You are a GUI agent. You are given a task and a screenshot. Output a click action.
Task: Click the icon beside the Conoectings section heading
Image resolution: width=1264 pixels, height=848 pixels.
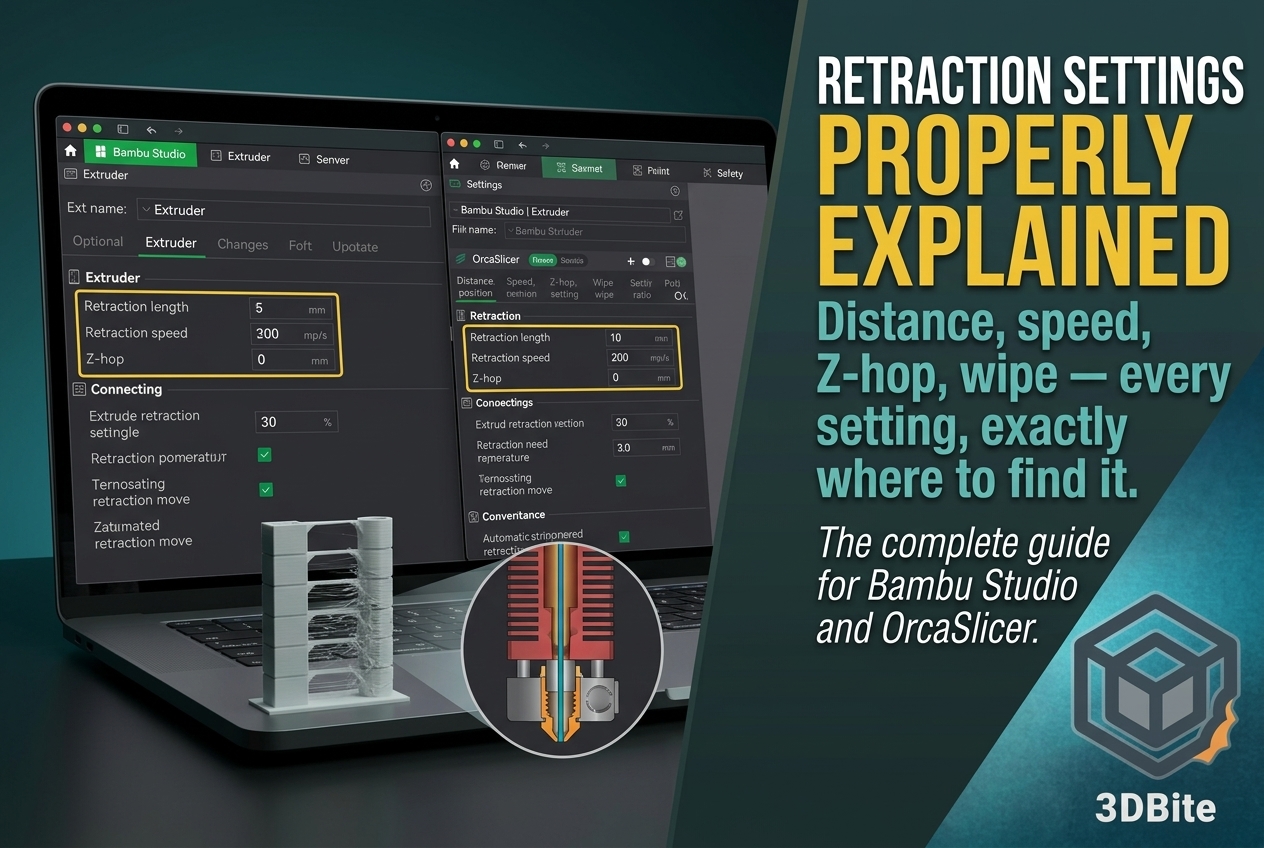coord(467,403)
